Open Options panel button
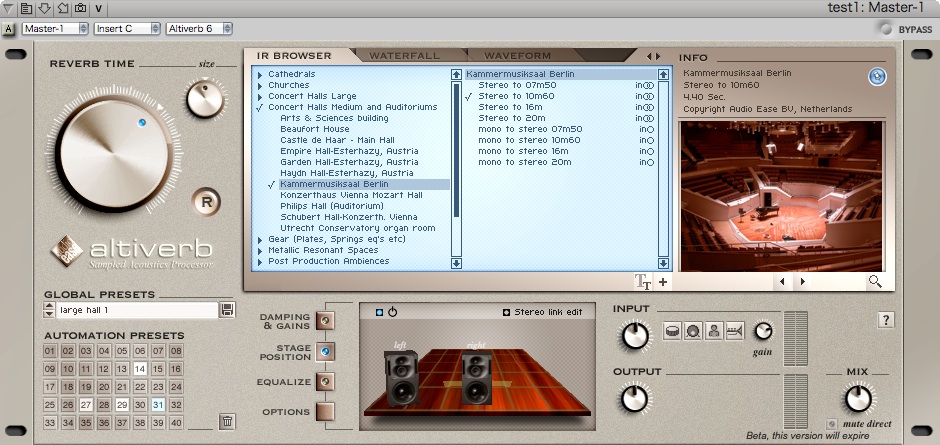Screen dimensions: 940x445 [x=325, y=411]
